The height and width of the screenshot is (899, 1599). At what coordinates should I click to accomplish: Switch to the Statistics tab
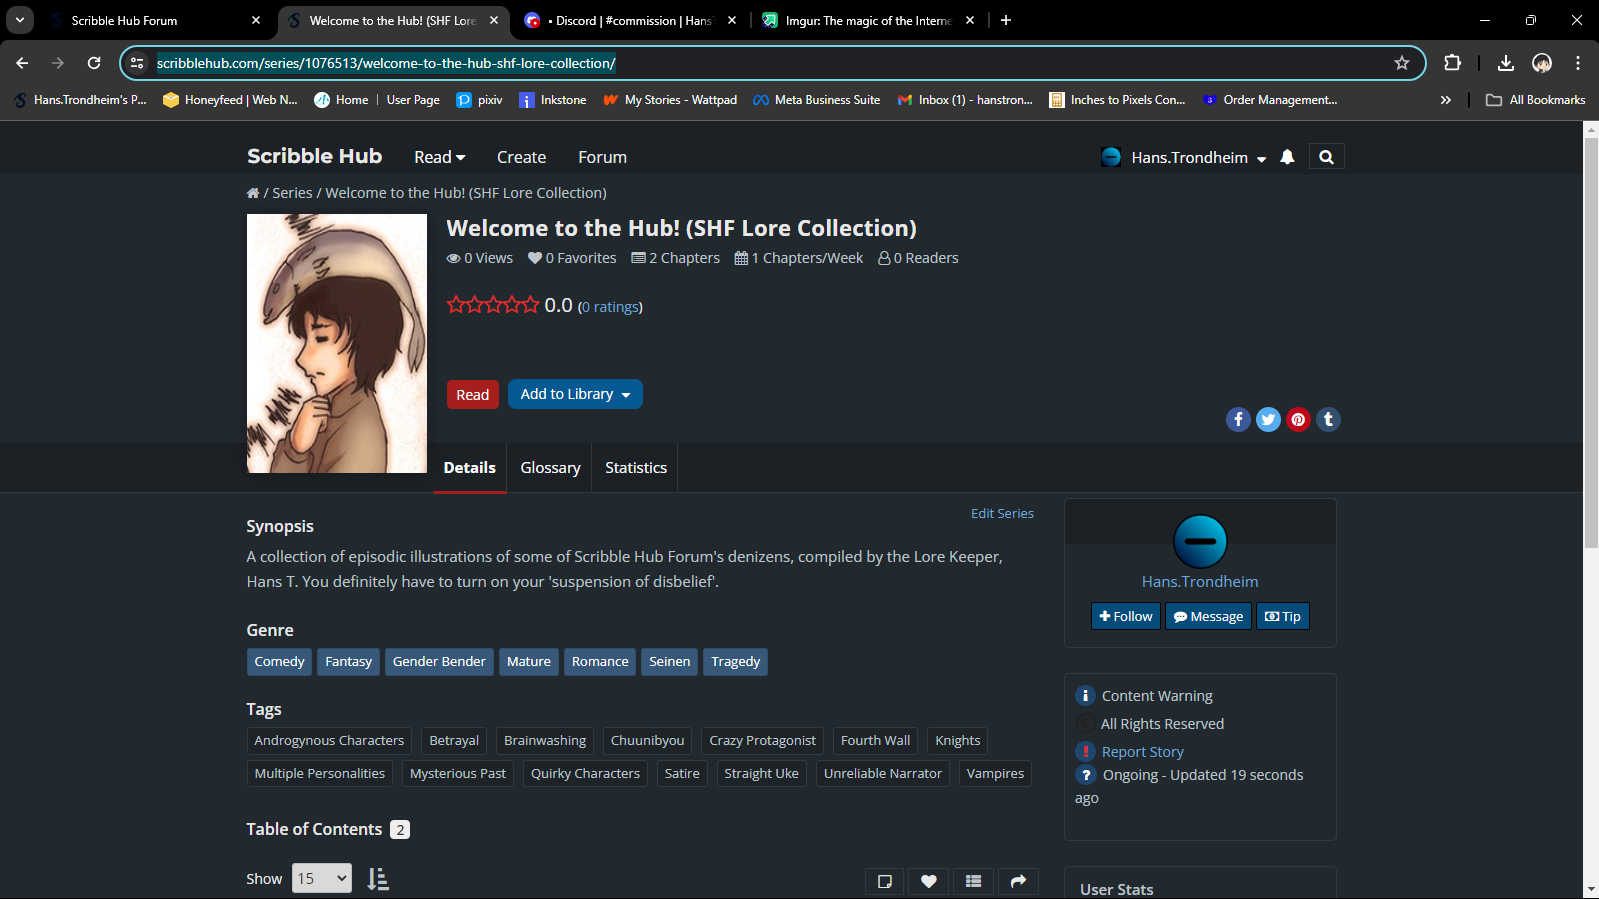coord(636,468)
